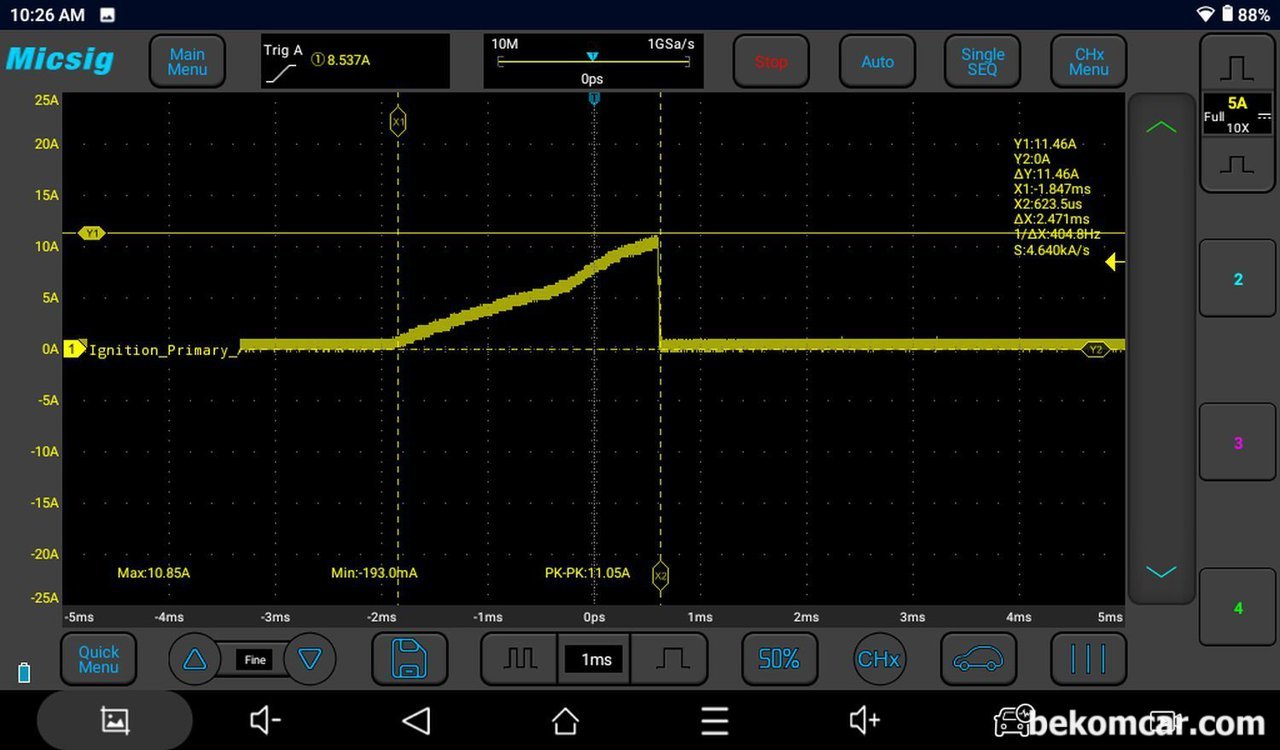Toggle the Fine adjustment label
Image resolution: width=1280 pixels, height=750 pixels.
(x=255, y=659)
